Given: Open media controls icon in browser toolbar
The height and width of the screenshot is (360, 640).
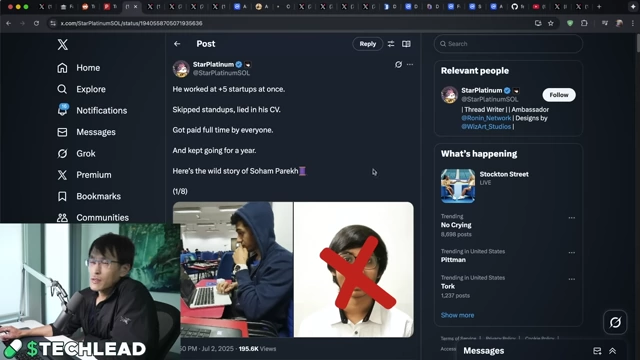Looking at the screenshot, I should click(605, 23).
